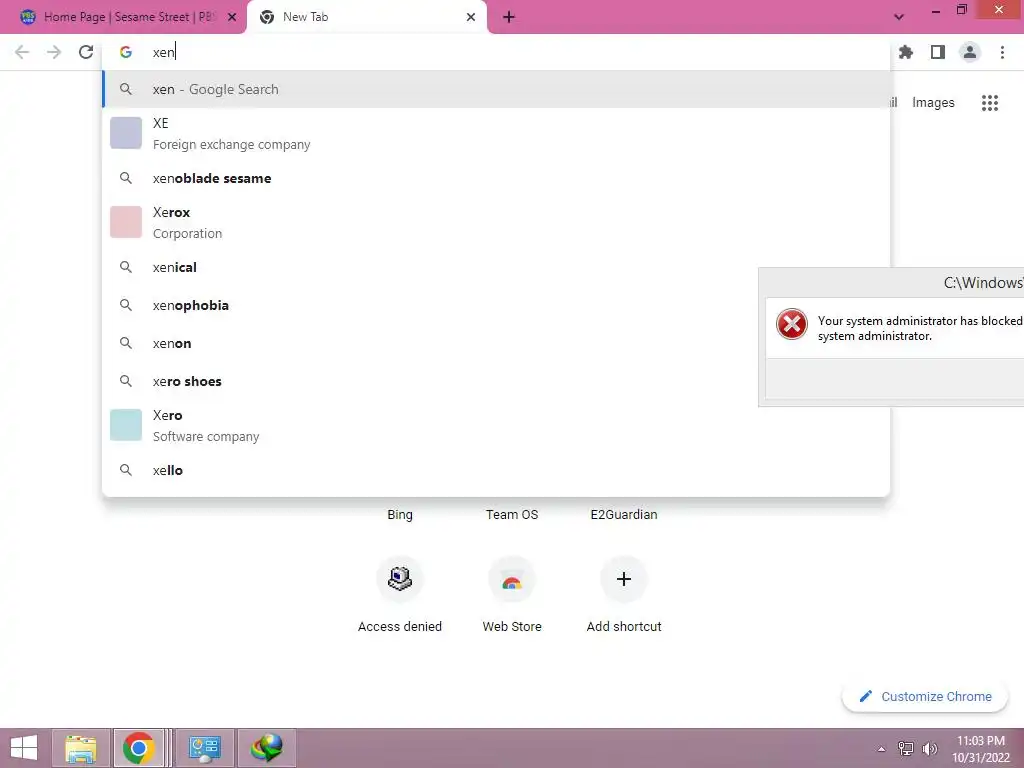Select the Xero software company suggestion
Viewport: 1024px width, 768px height.
(496, 425)
